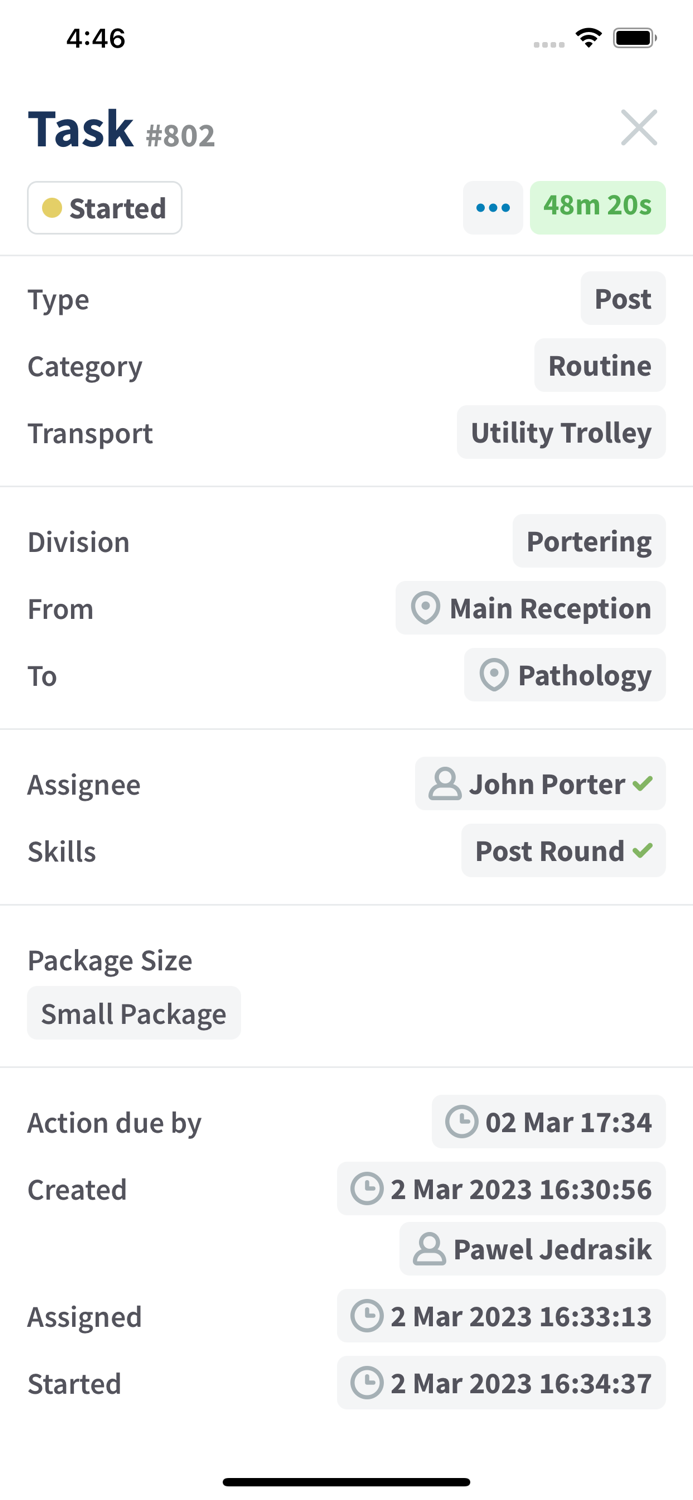Open the three-dot more options menu

point(493,208)
